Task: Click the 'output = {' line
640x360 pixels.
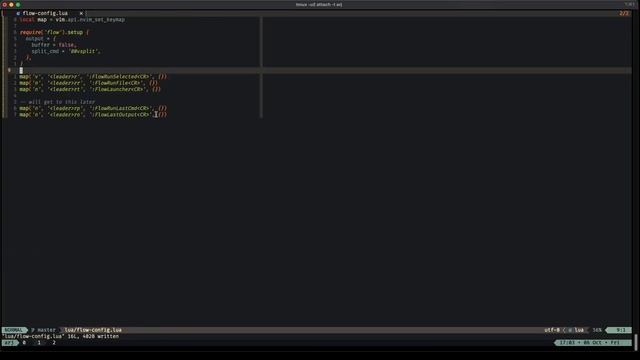Action: coord(40,38)
